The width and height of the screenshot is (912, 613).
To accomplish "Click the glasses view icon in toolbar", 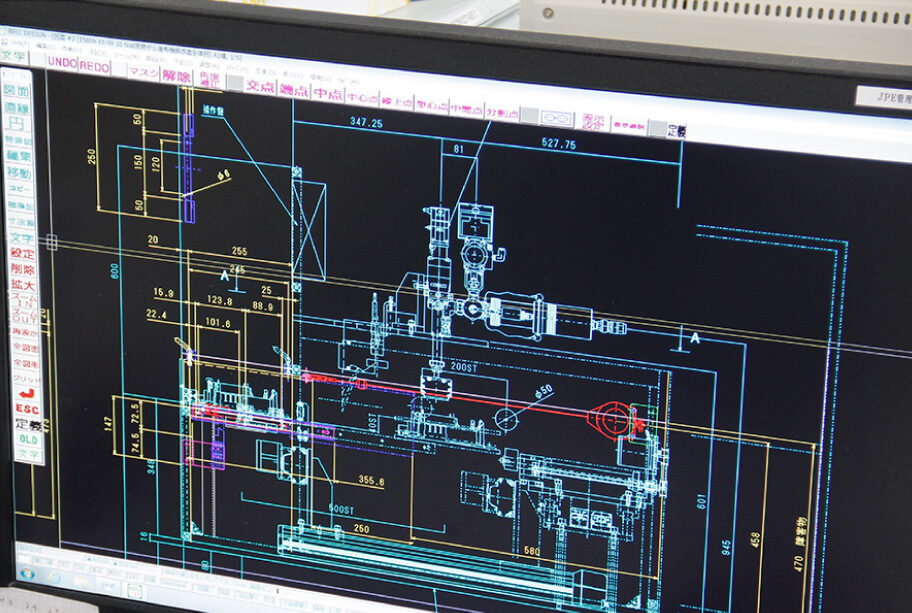I will (557, 118).
